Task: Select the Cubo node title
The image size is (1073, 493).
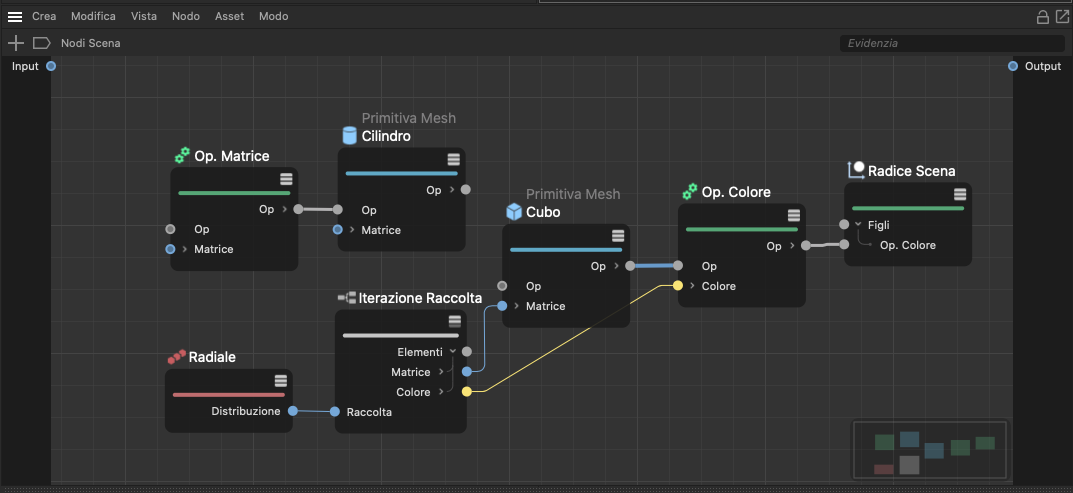Action: coord(543,212)
